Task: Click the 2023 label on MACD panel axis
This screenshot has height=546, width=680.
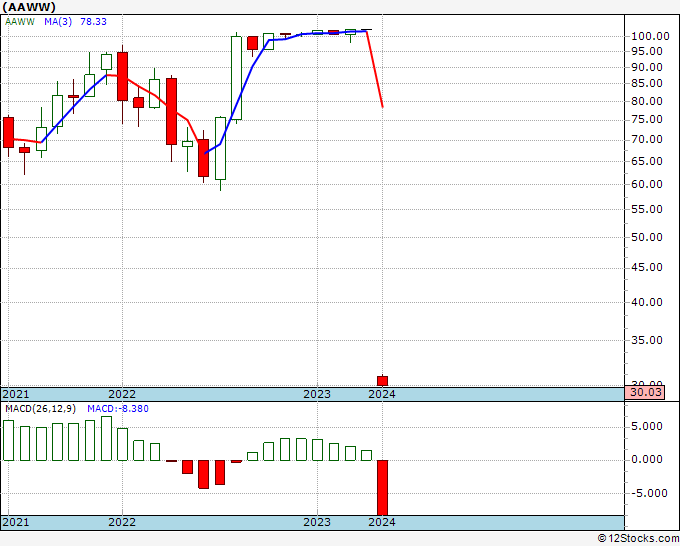Action: 317,523
